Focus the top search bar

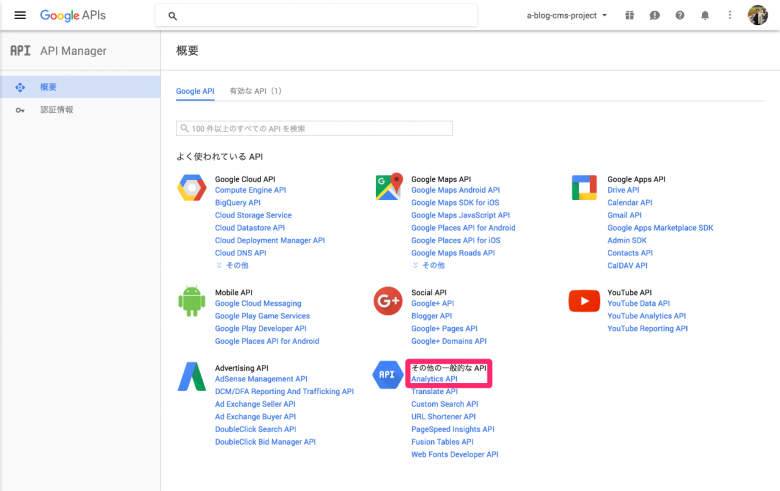[316, 16]
